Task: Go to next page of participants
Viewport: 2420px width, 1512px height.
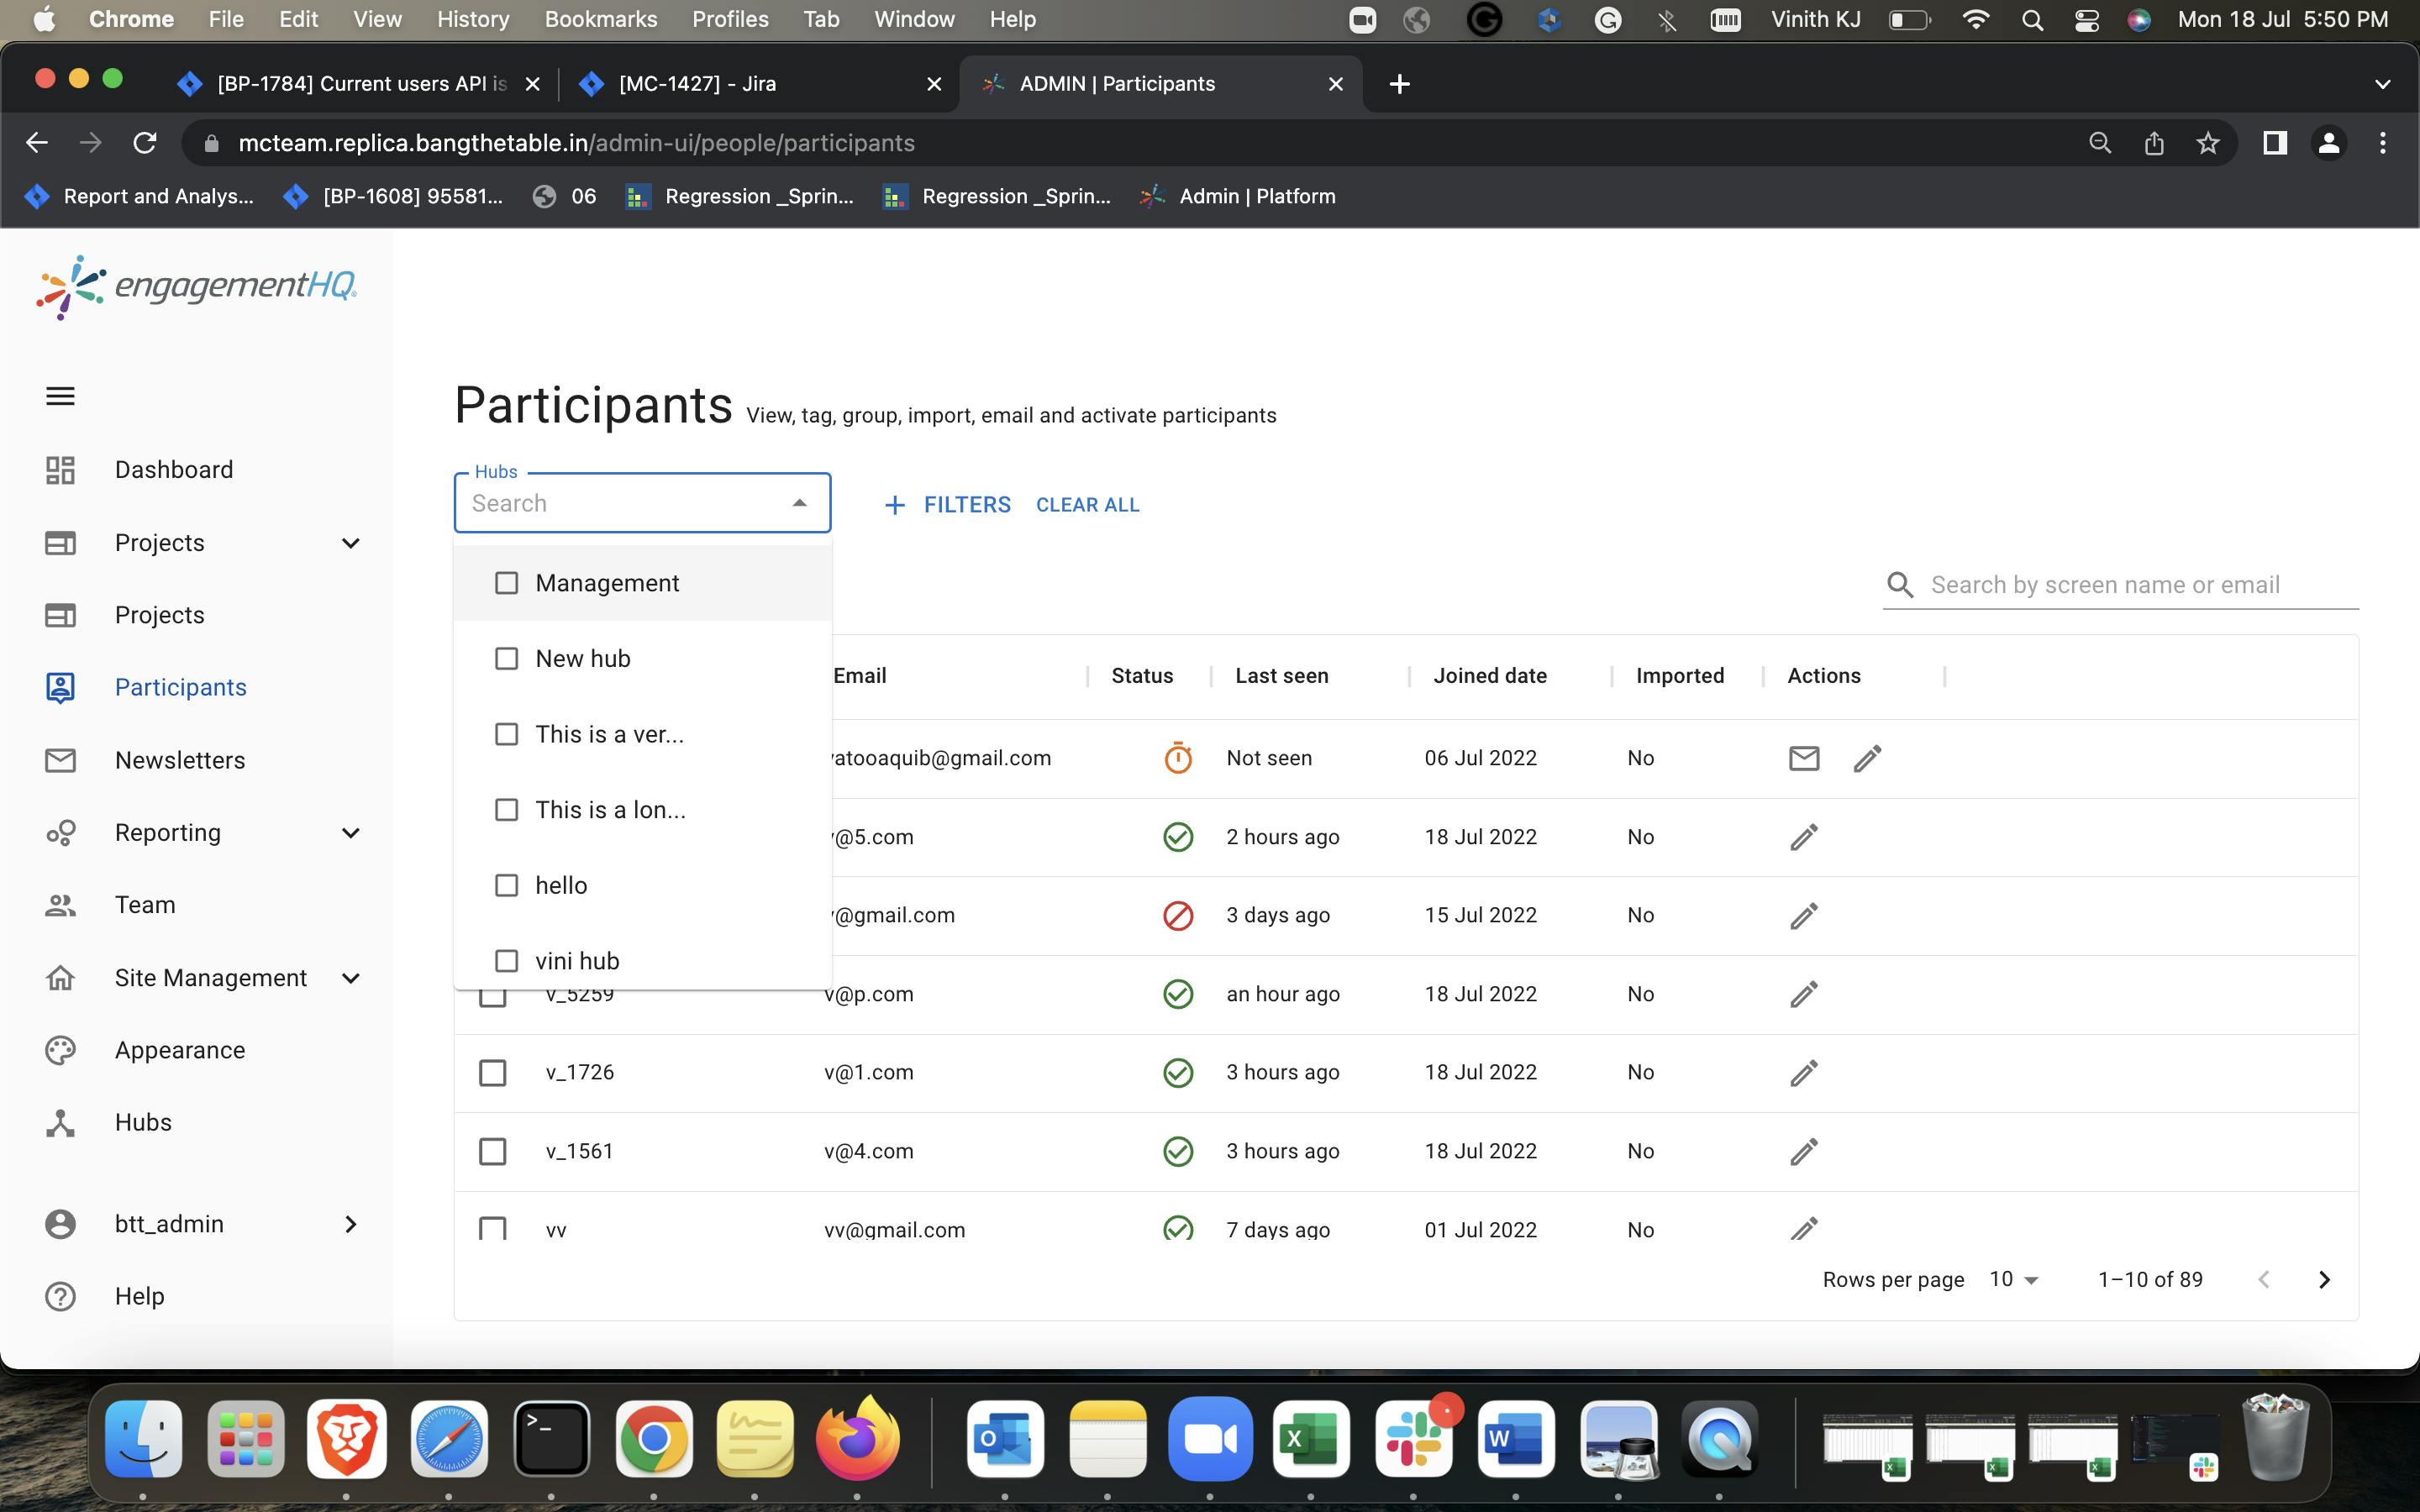Action: pos(2324,1280)
